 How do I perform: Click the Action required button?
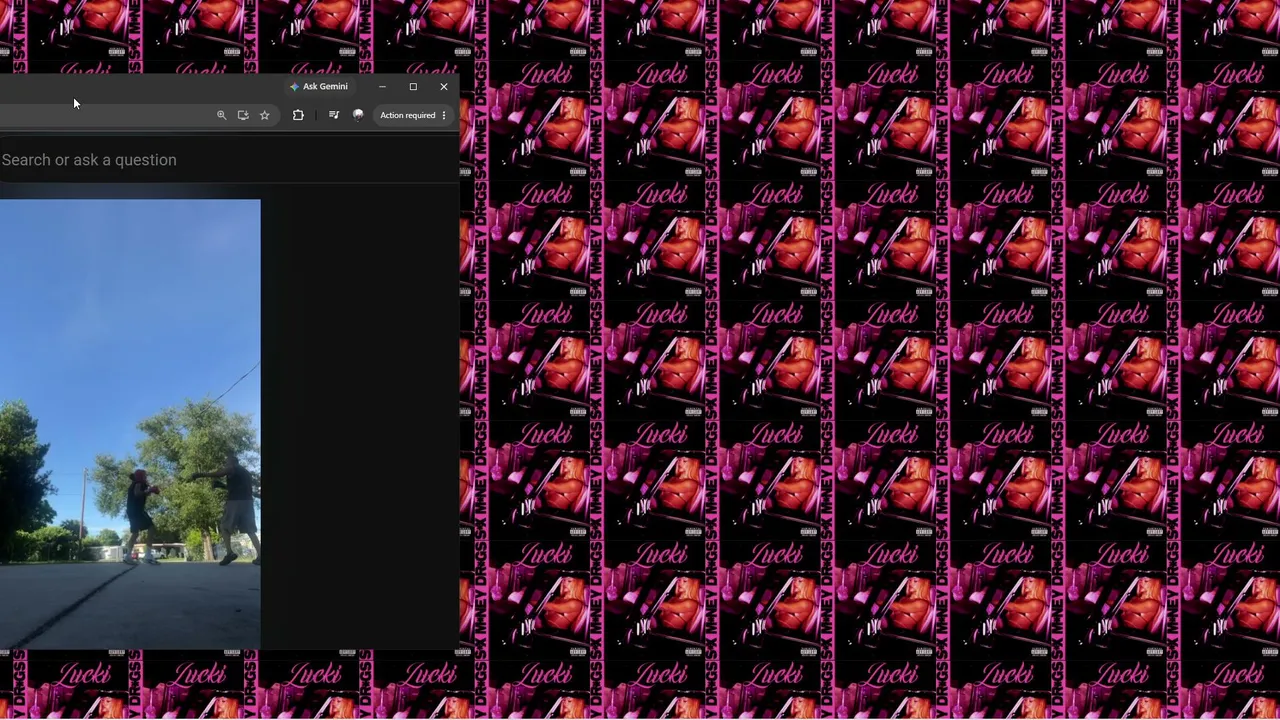pos(408,115)
